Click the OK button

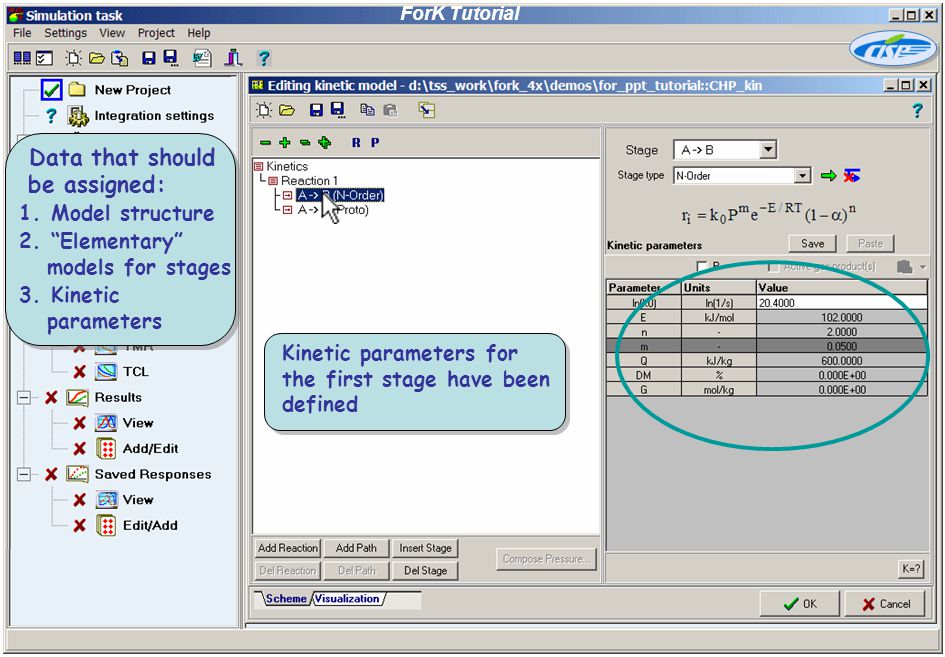[x=800, y=604]
